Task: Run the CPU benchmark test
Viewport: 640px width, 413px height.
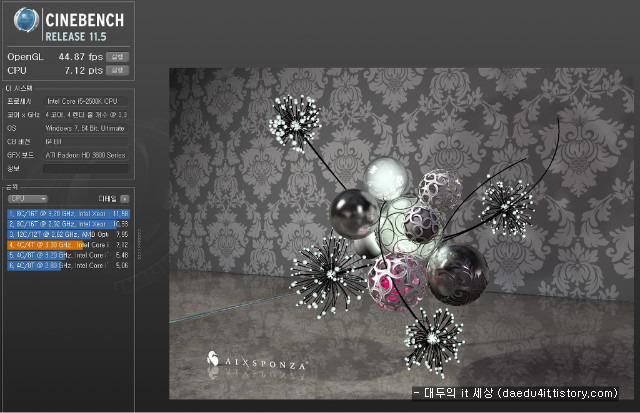Action: pos(117,70)
